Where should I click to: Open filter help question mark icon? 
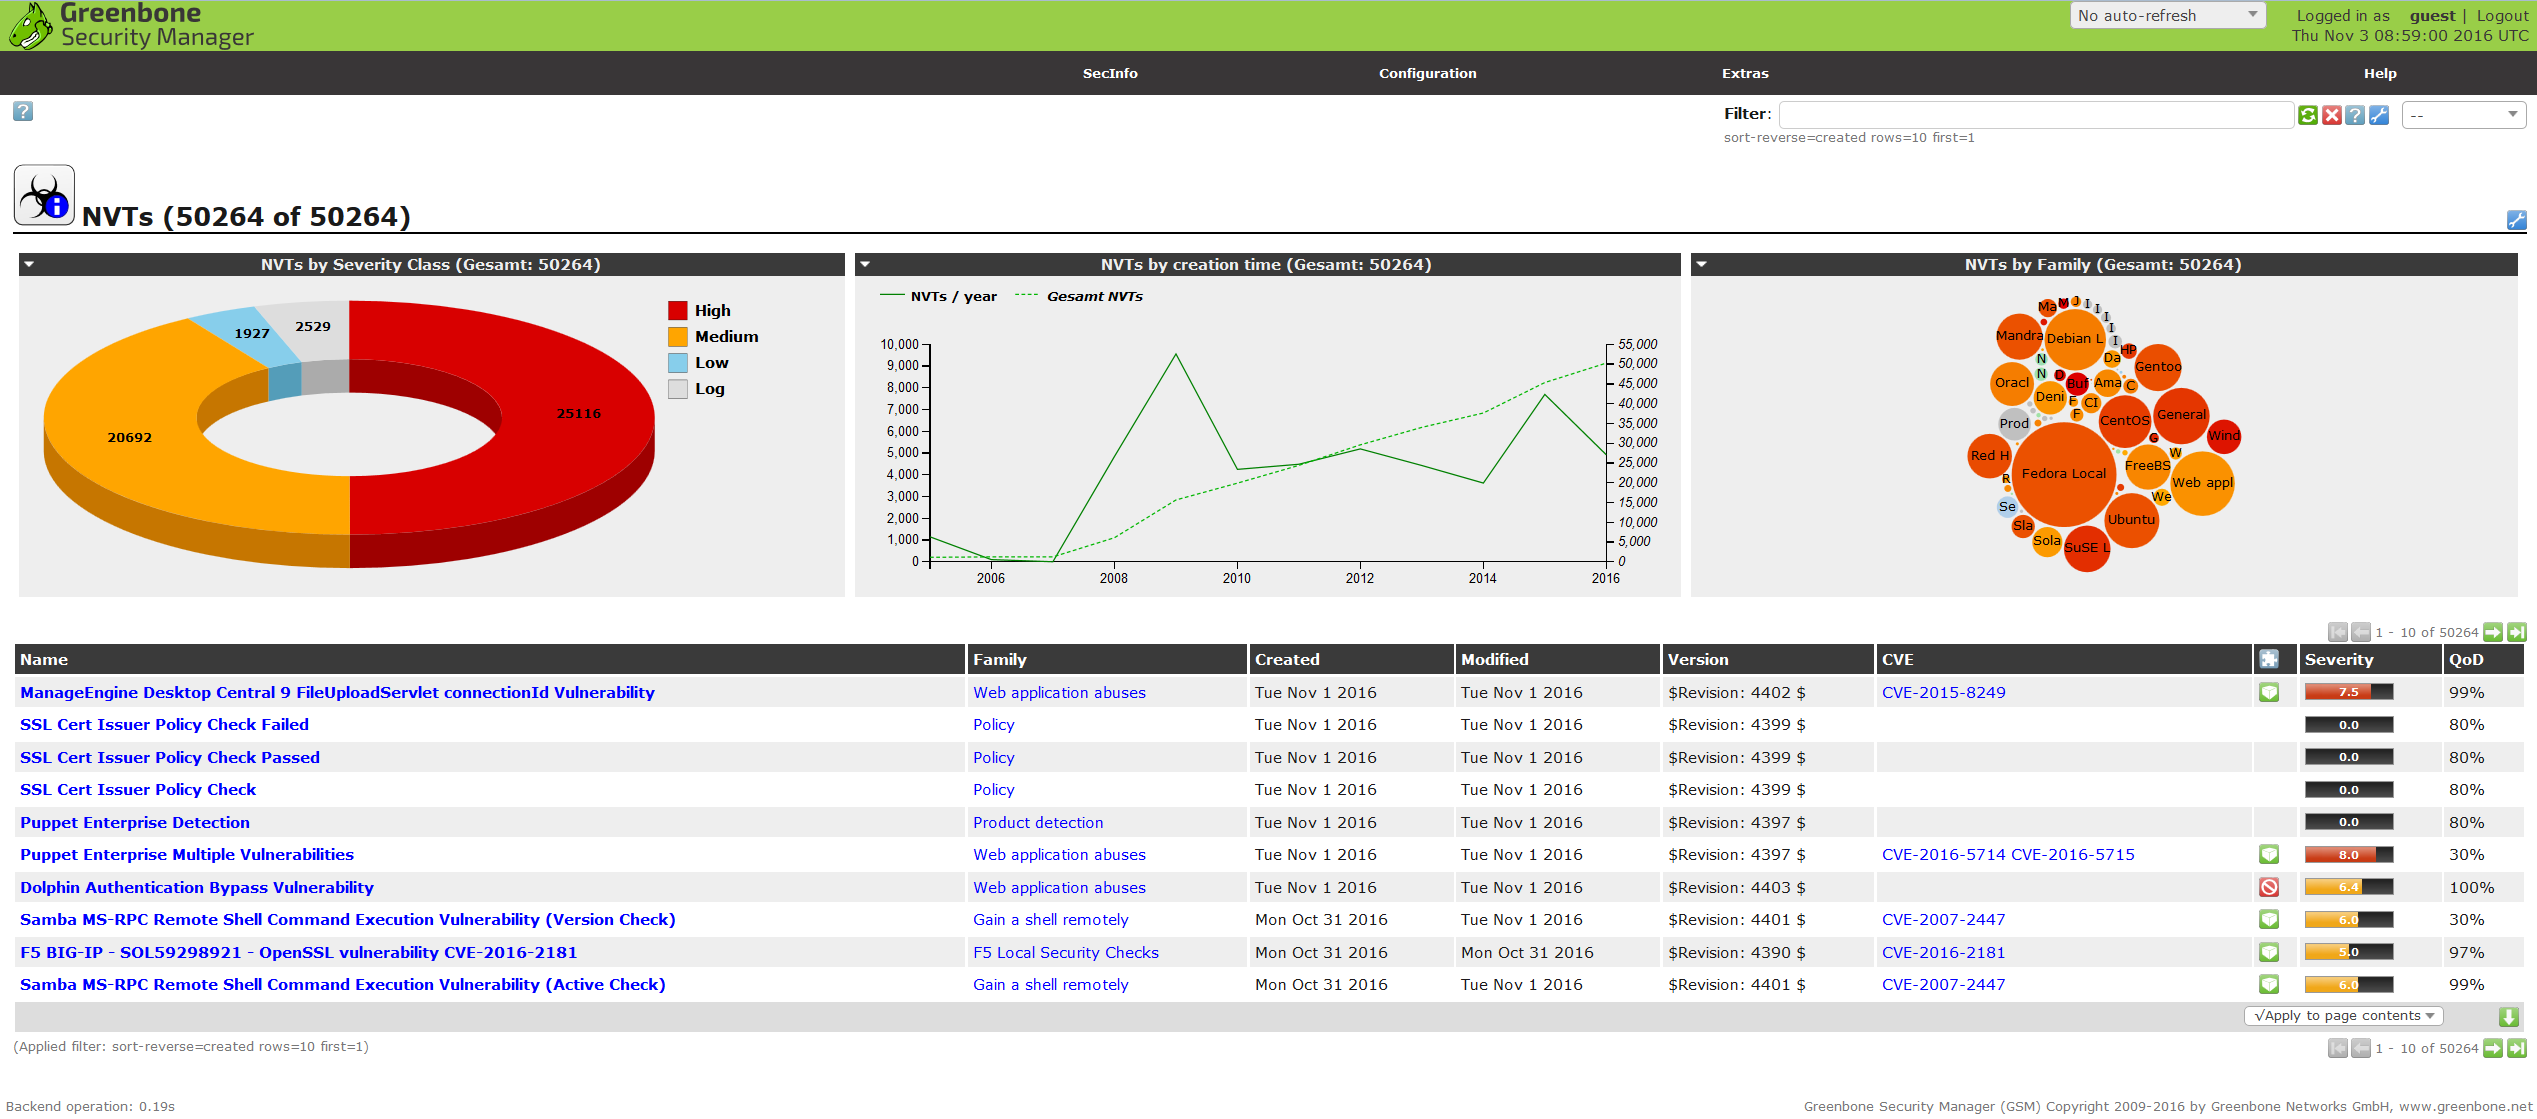2355,115
